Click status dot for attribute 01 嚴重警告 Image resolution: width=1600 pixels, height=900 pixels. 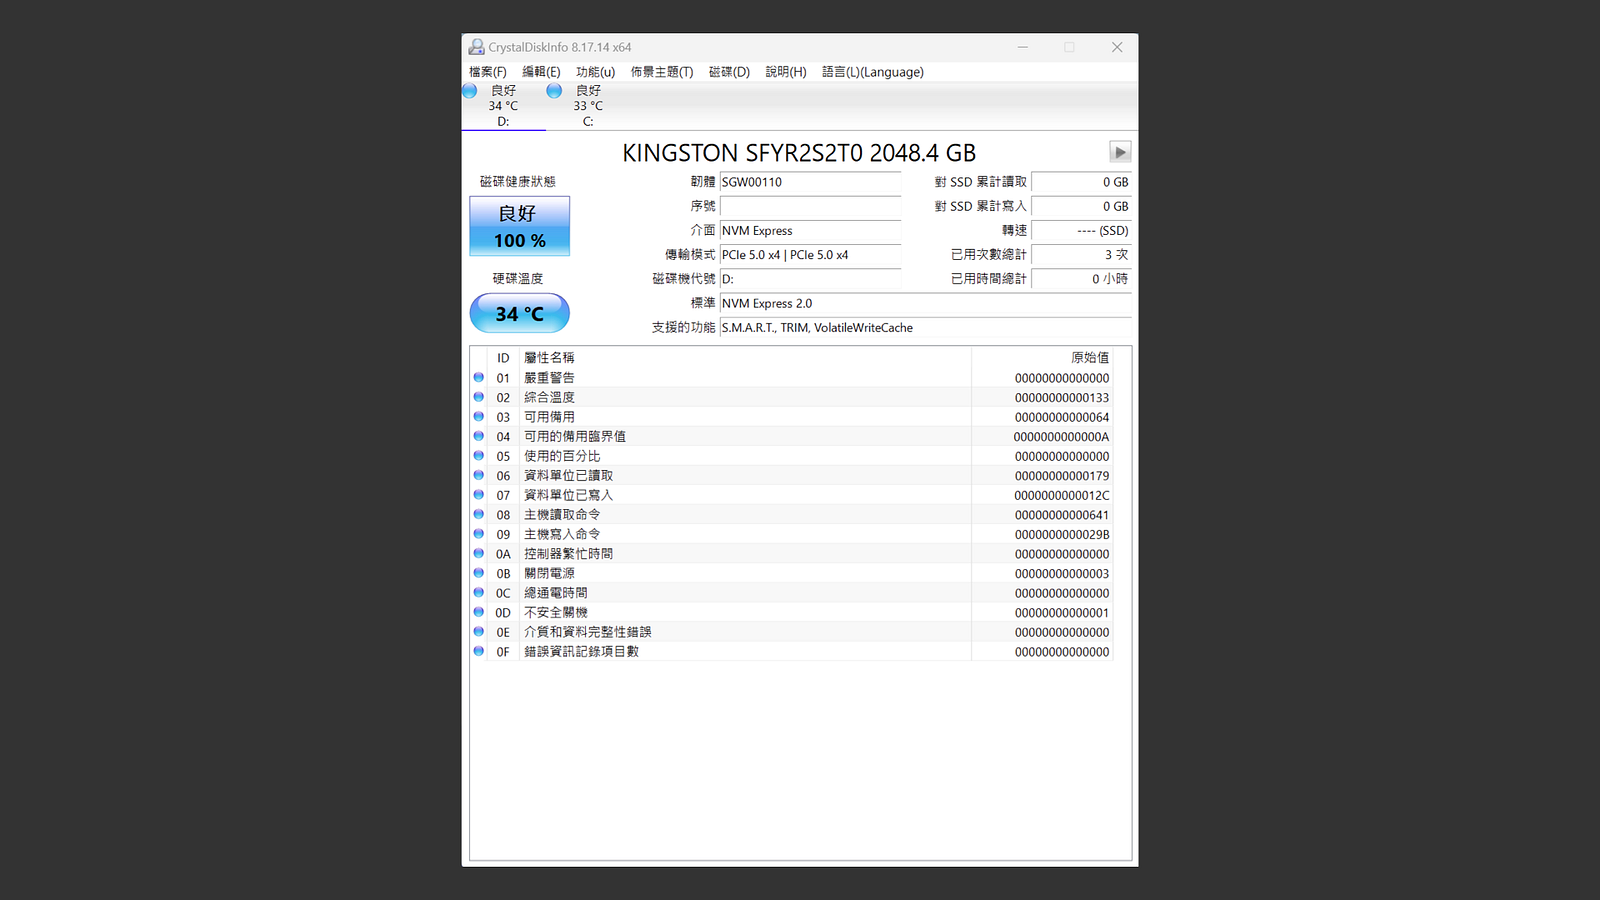[x=479, y=378]
